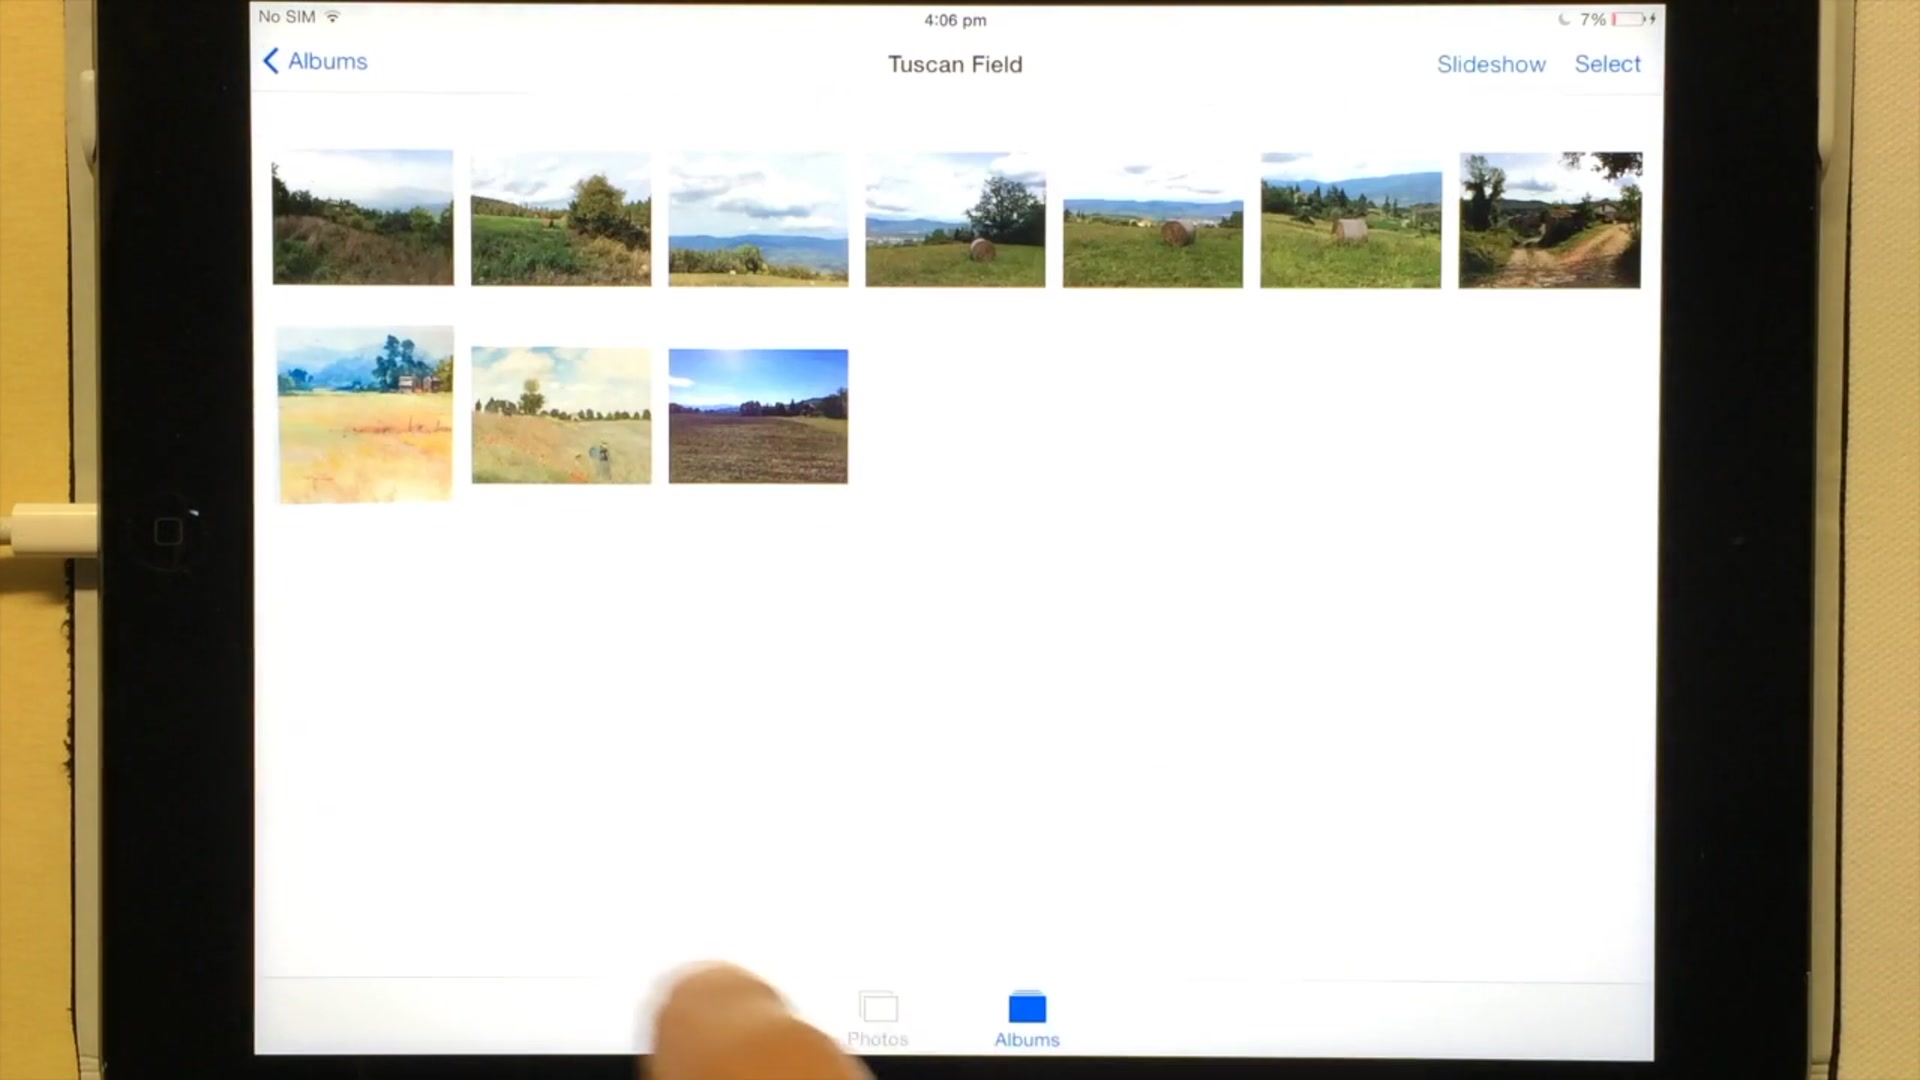
Task: Open fifth photo of hay bale in open meadow
Action: pyautogui.click(x=1153, y=220)
